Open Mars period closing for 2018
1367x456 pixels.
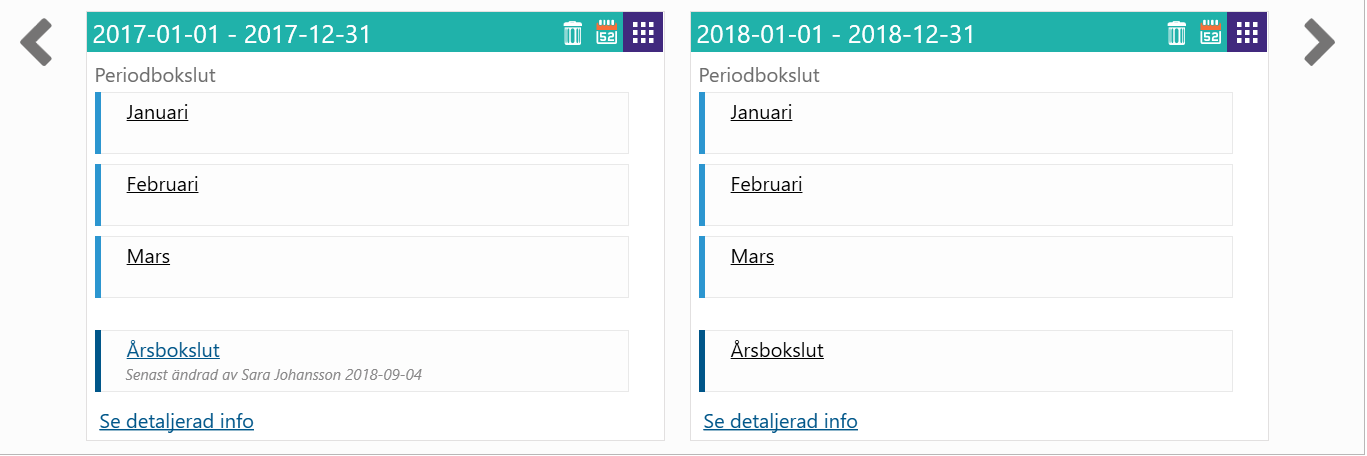pyautogui.click(x=752, y=256)
